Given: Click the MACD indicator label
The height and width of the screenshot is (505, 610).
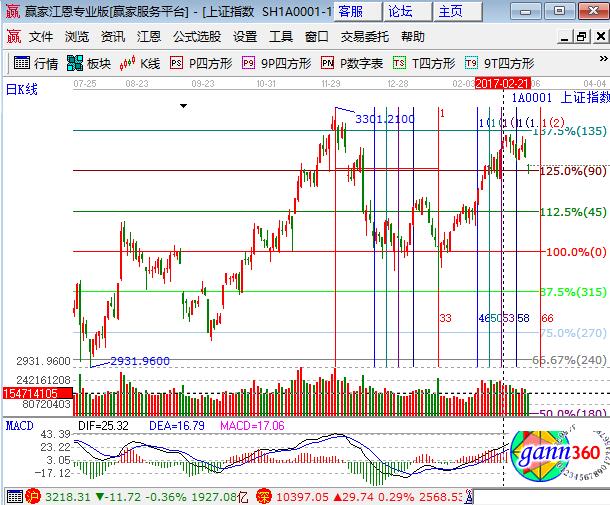Looking at the screenshot, I should point(20,426).
